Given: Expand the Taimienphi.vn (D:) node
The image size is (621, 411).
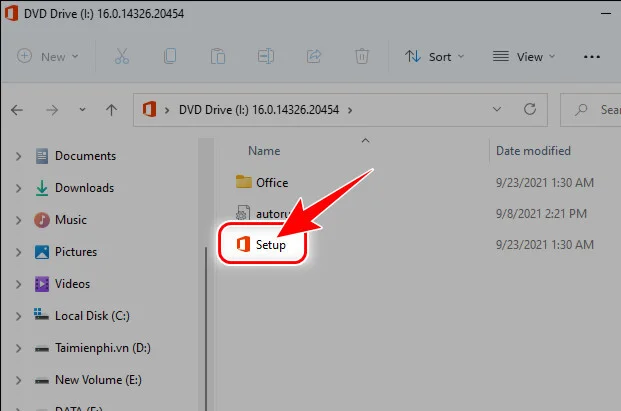Looking at the screenshot, I should 18,348.
